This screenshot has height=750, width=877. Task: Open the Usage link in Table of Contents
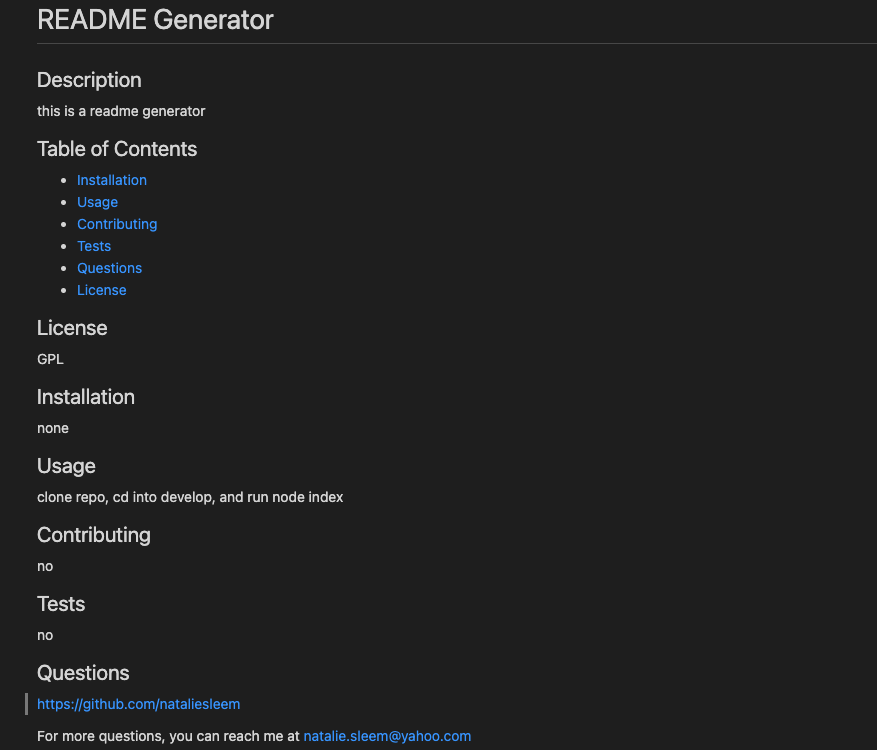[x=97, y=202]
